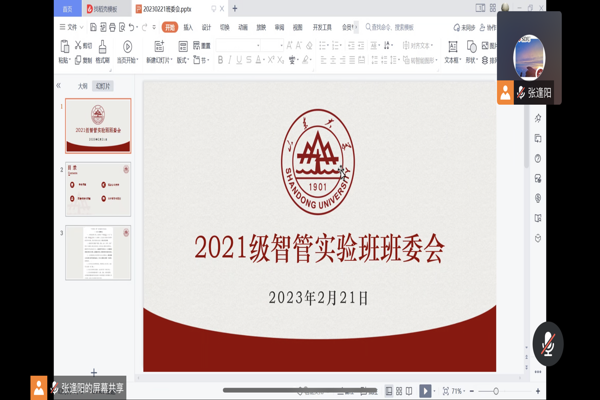Click the Save icon in quick toolbar

tap(93, 27)
